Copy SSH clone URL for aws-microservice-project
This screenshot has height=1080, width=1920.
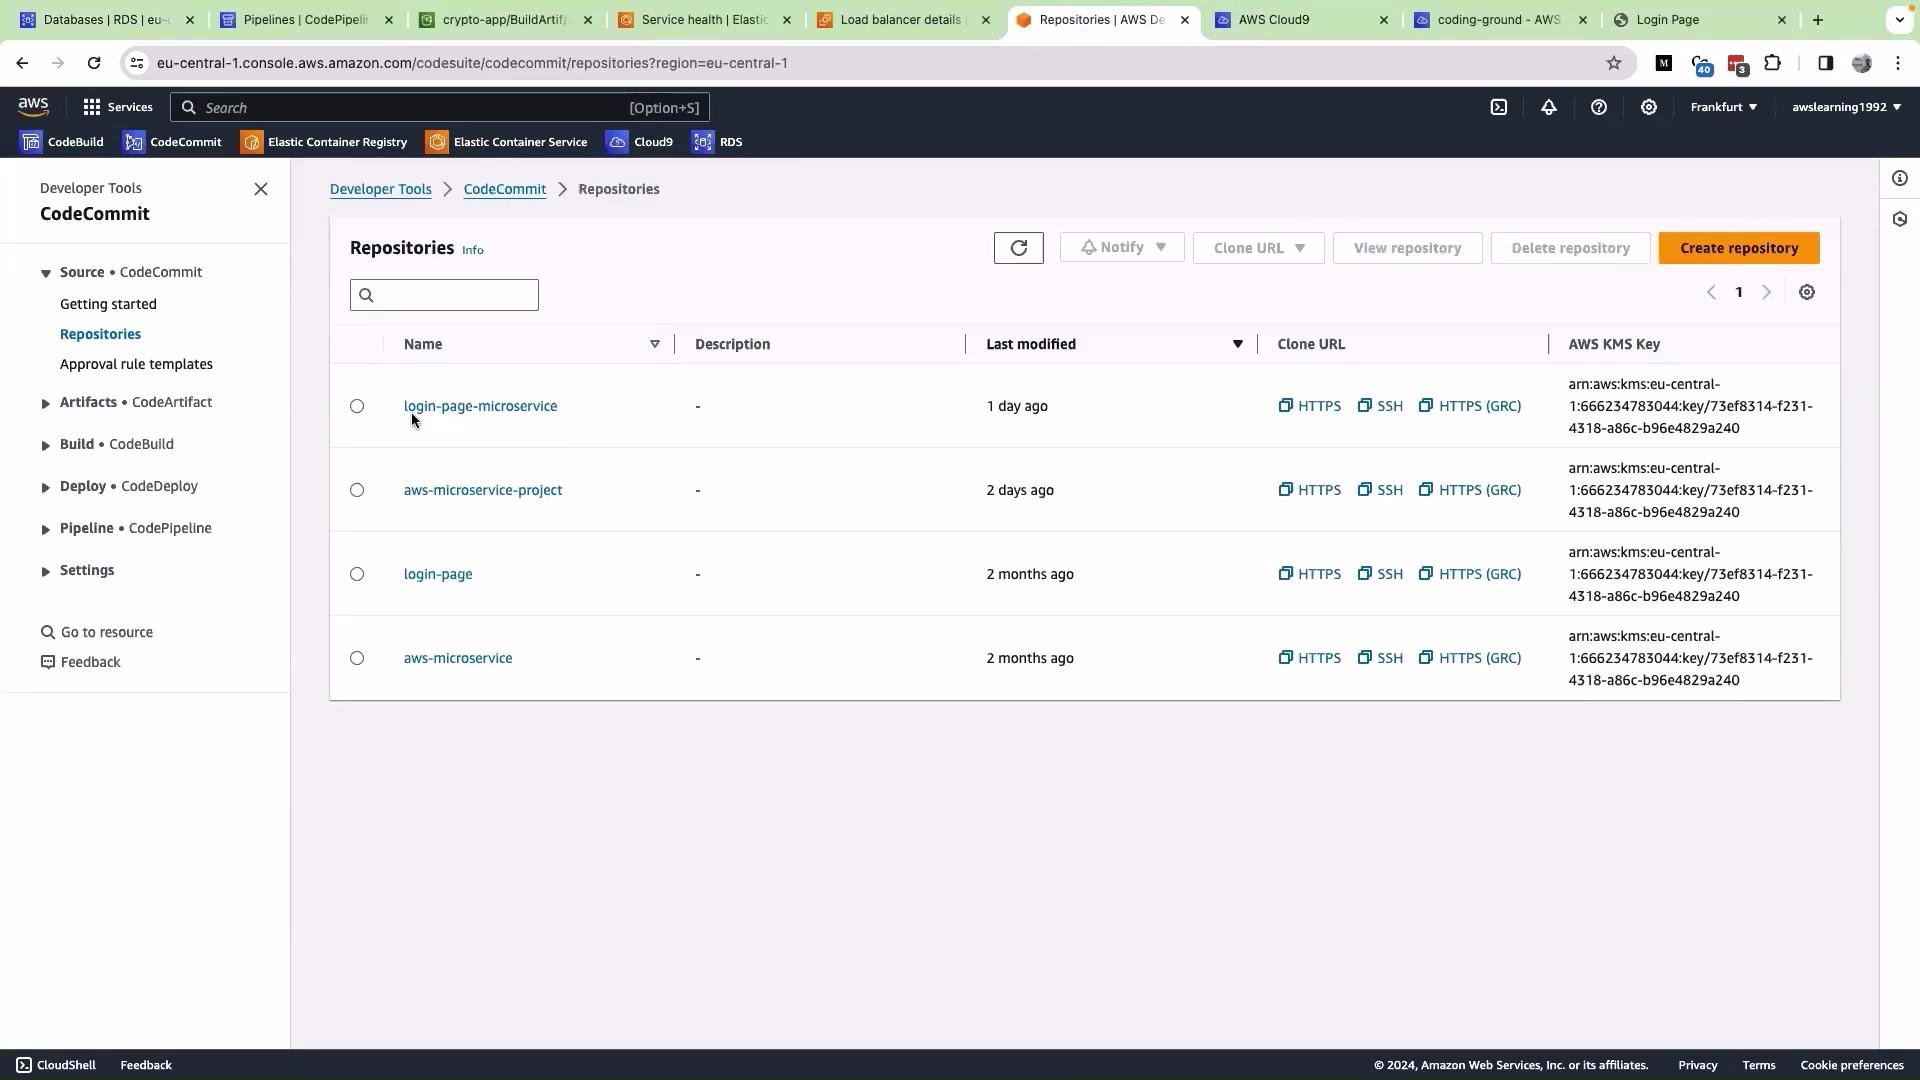[x=1380, y=490]
